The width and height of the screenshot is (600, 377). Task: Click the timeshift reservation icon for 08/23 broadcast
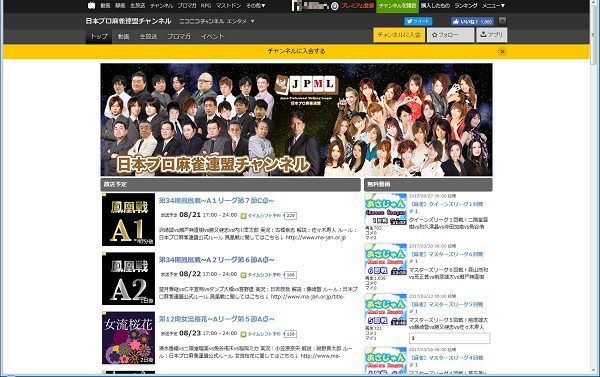click(243, 334)
